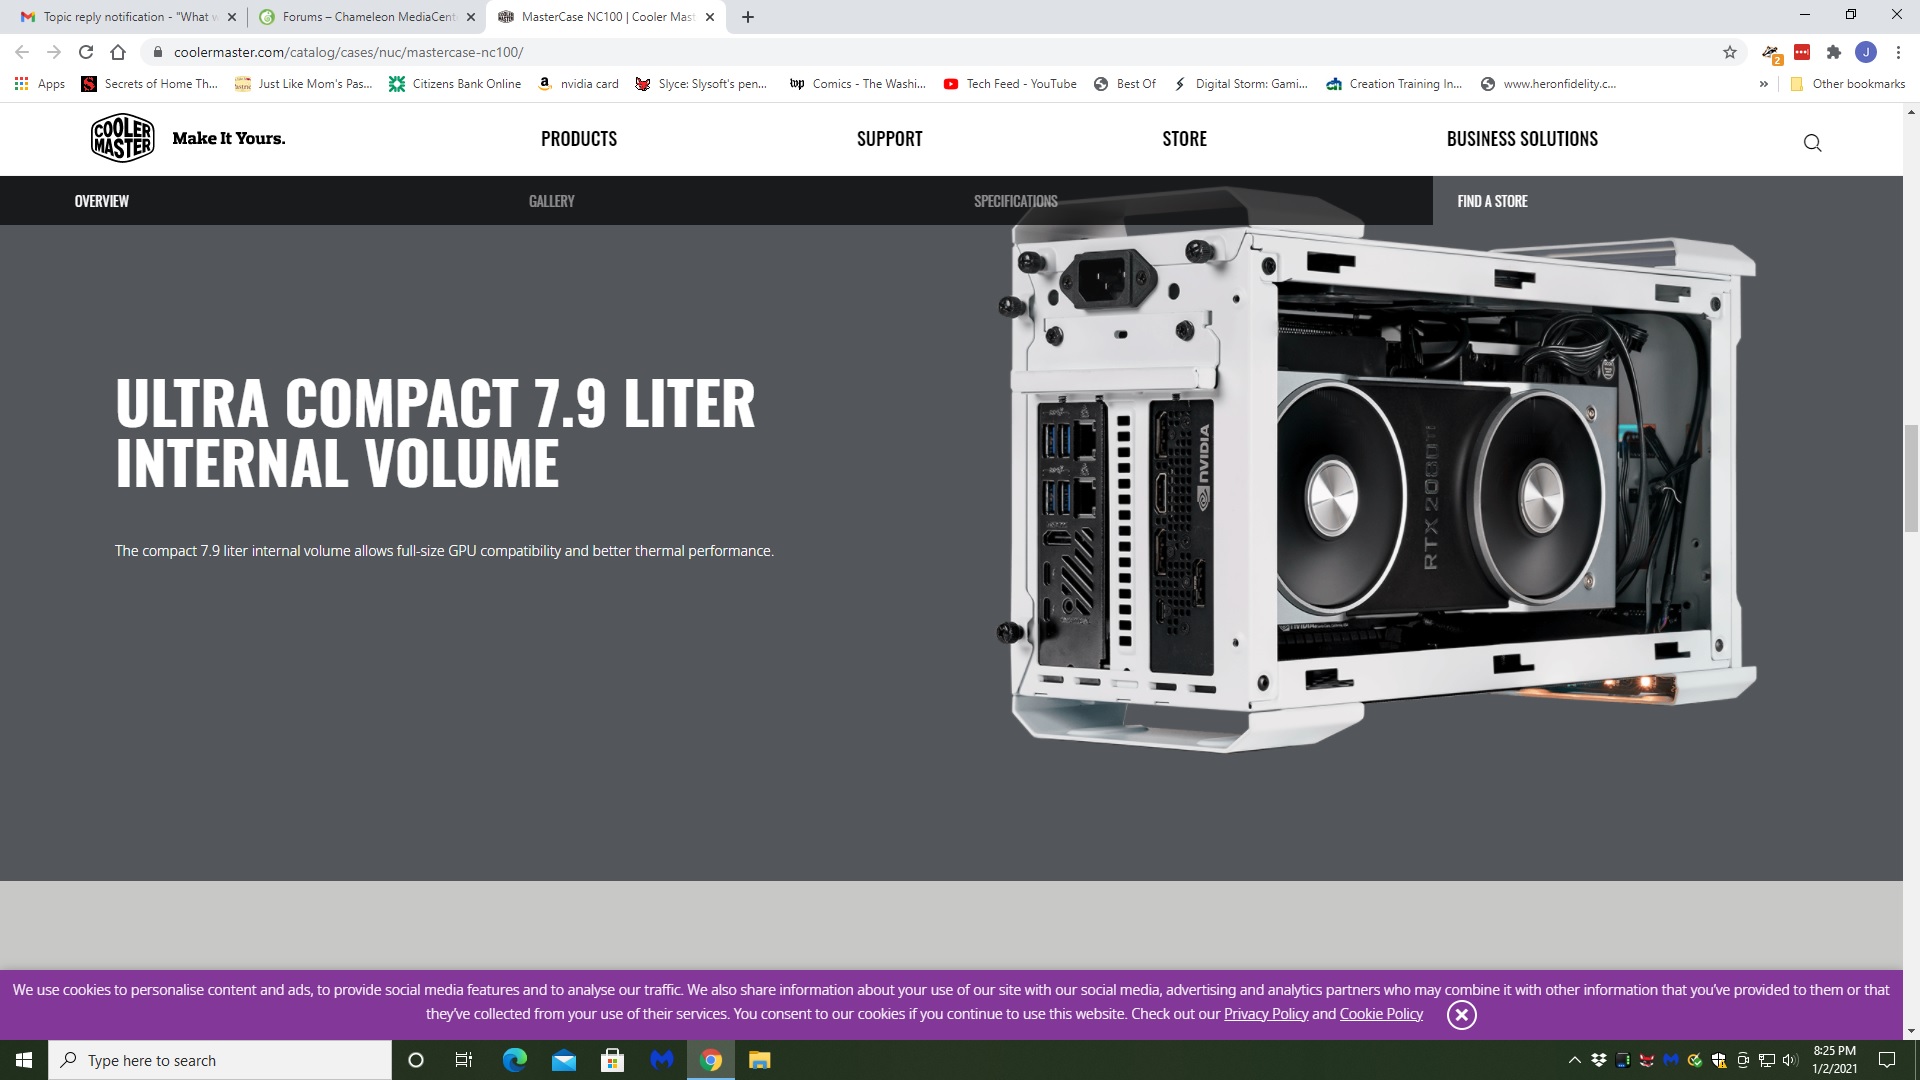Open the nvidia card bookmark
The width and height of the screenshot is (1920, 1080).
tap(578, 84)
